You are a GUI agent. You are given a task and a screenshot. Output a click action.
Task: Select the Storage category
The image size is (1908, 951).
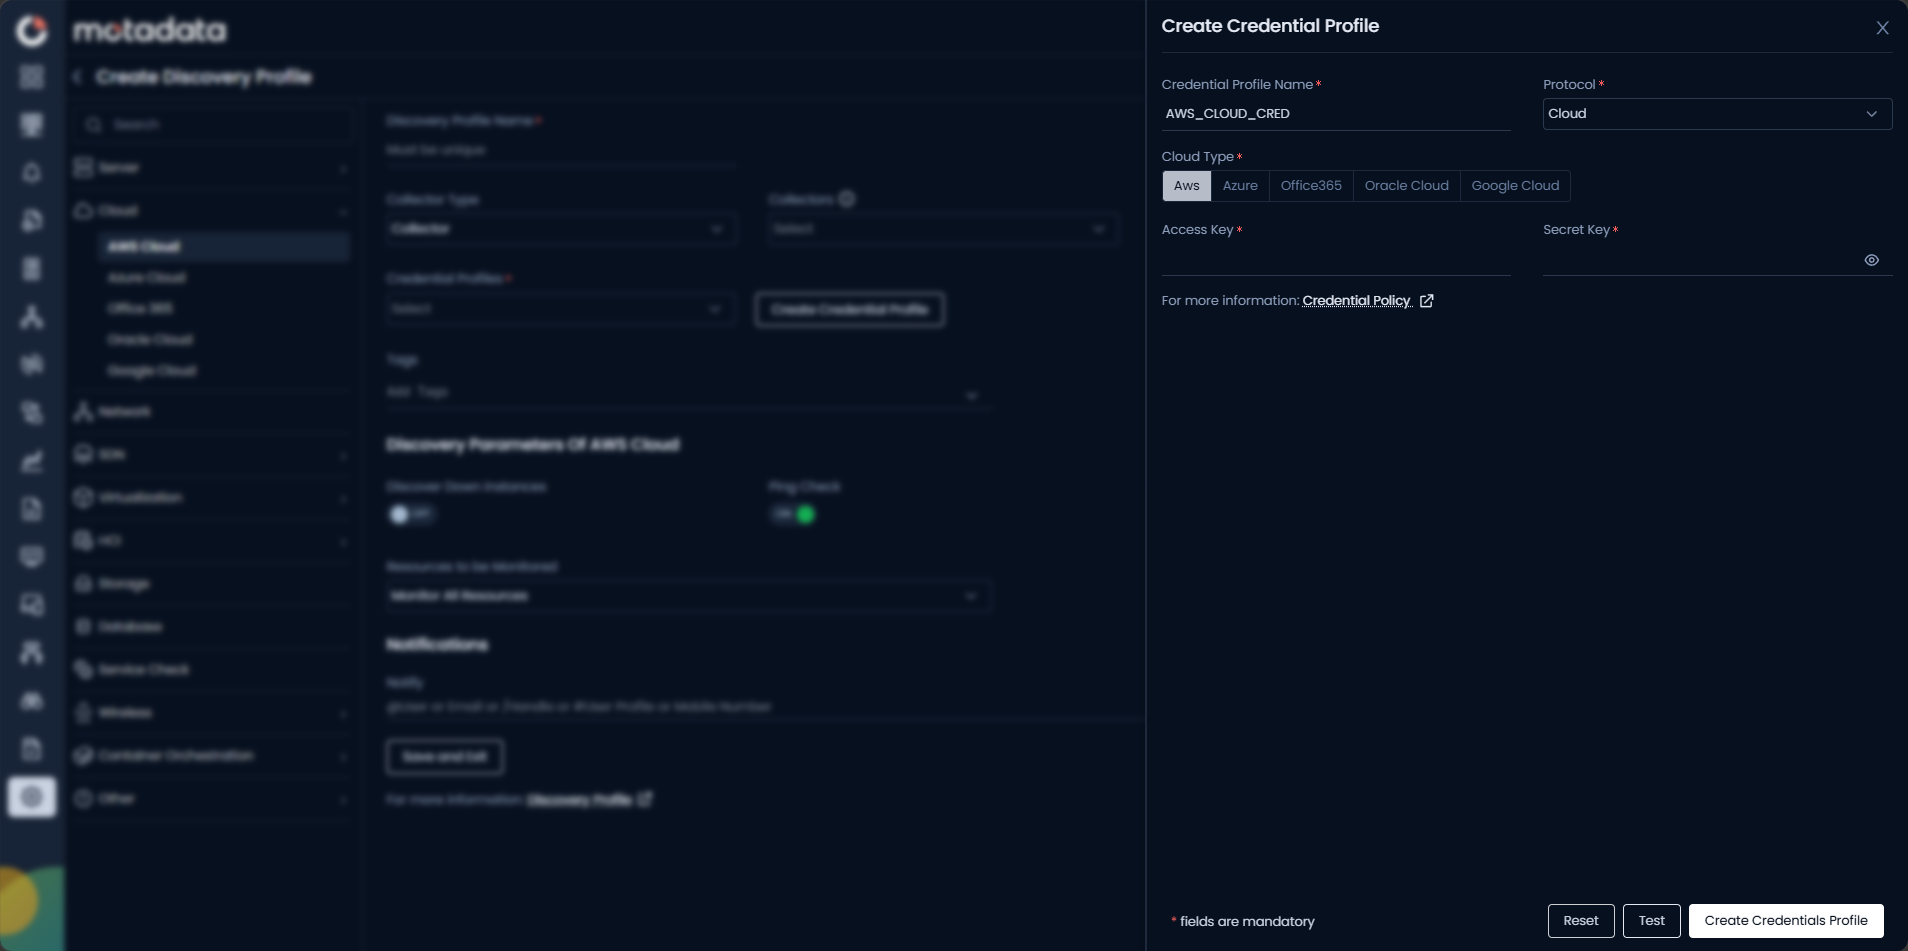[x=211, y=584]
